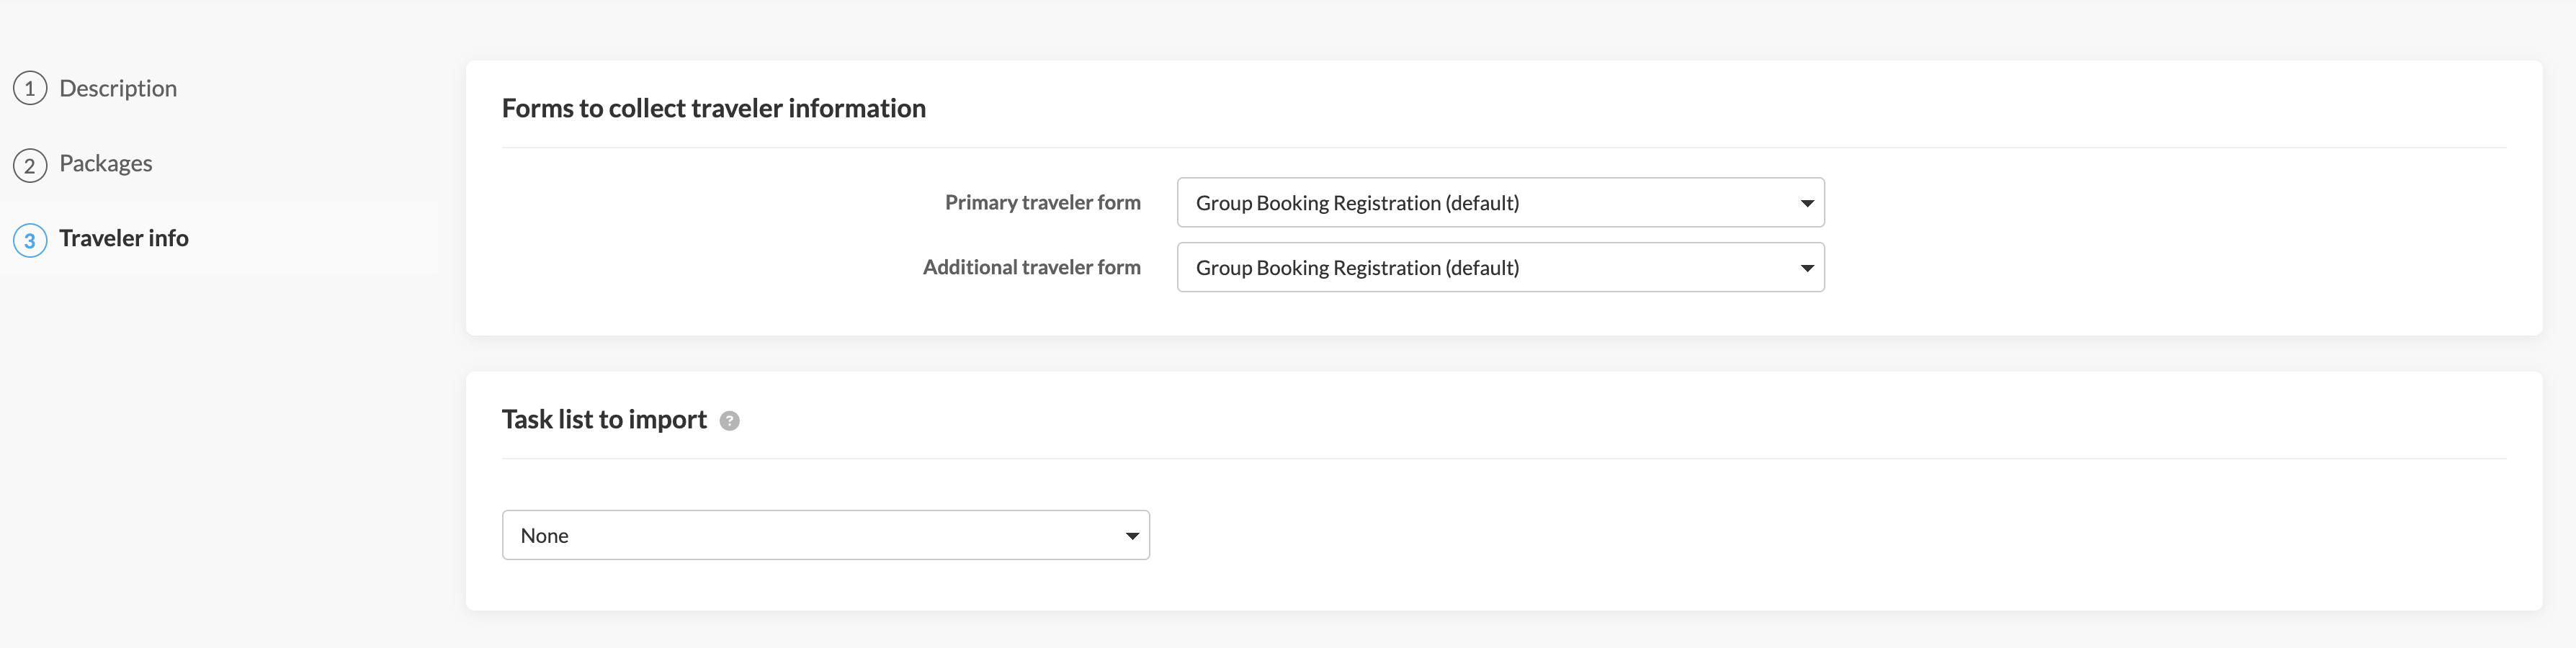Click the Task list to import heading
This screenshot has height=648, width=2576.
604,420
